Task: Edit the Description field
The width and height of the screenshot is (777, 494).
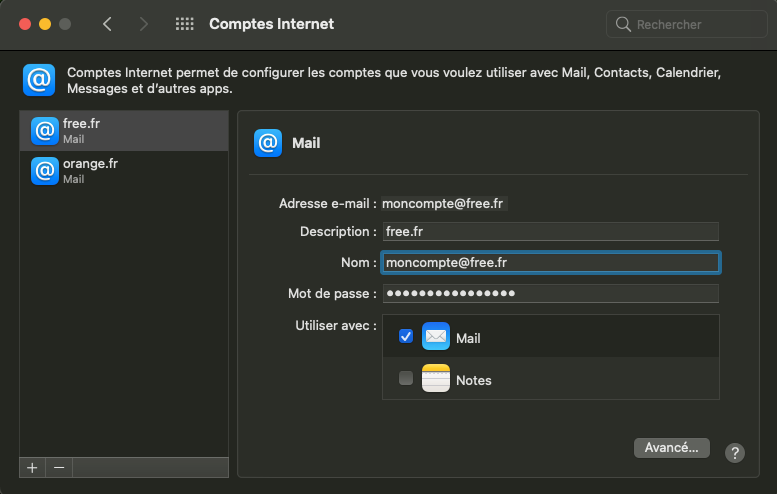Action: click(550, 232)
